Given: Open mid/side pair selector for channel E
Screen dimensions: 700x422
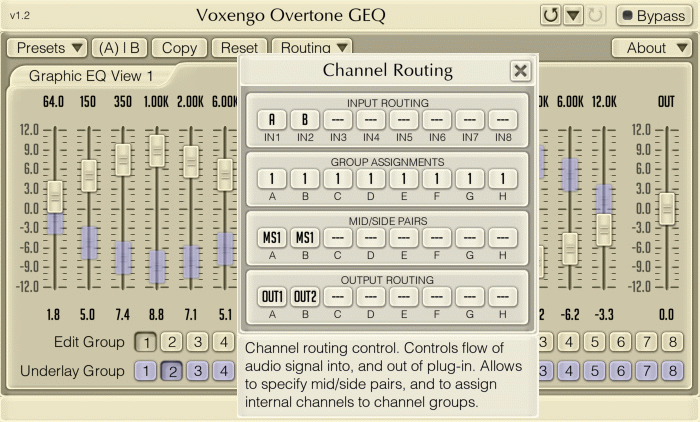Looking at the screenshot, I should [x=404, y=238].
